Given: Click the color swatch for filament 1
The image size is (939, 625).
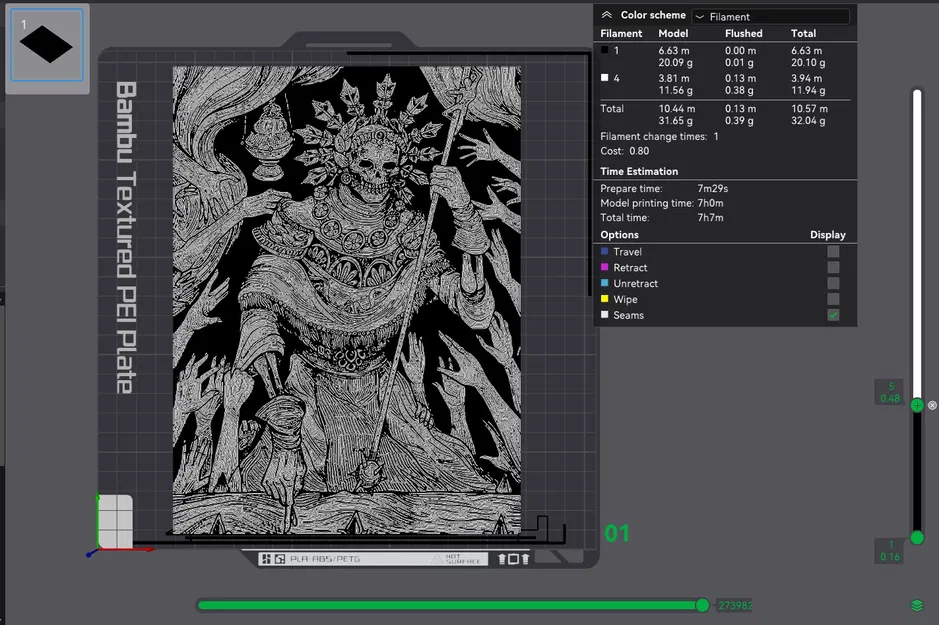Looking at the screenshot, I should click(x=606, y=50).
